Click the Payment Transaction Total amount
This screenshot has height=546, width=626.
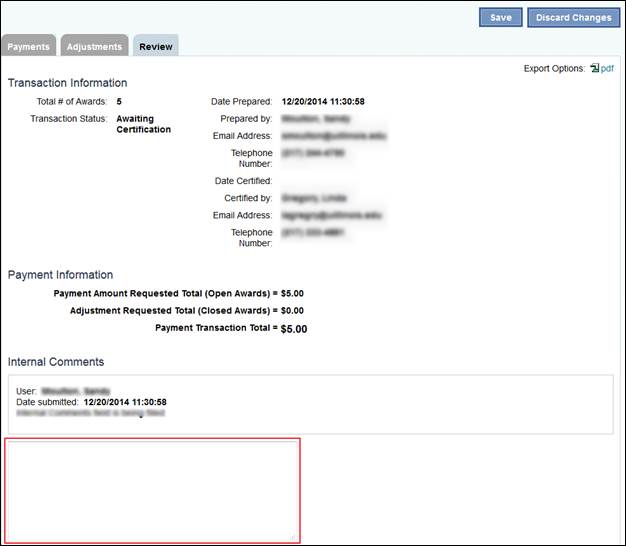tap(294, 328)
